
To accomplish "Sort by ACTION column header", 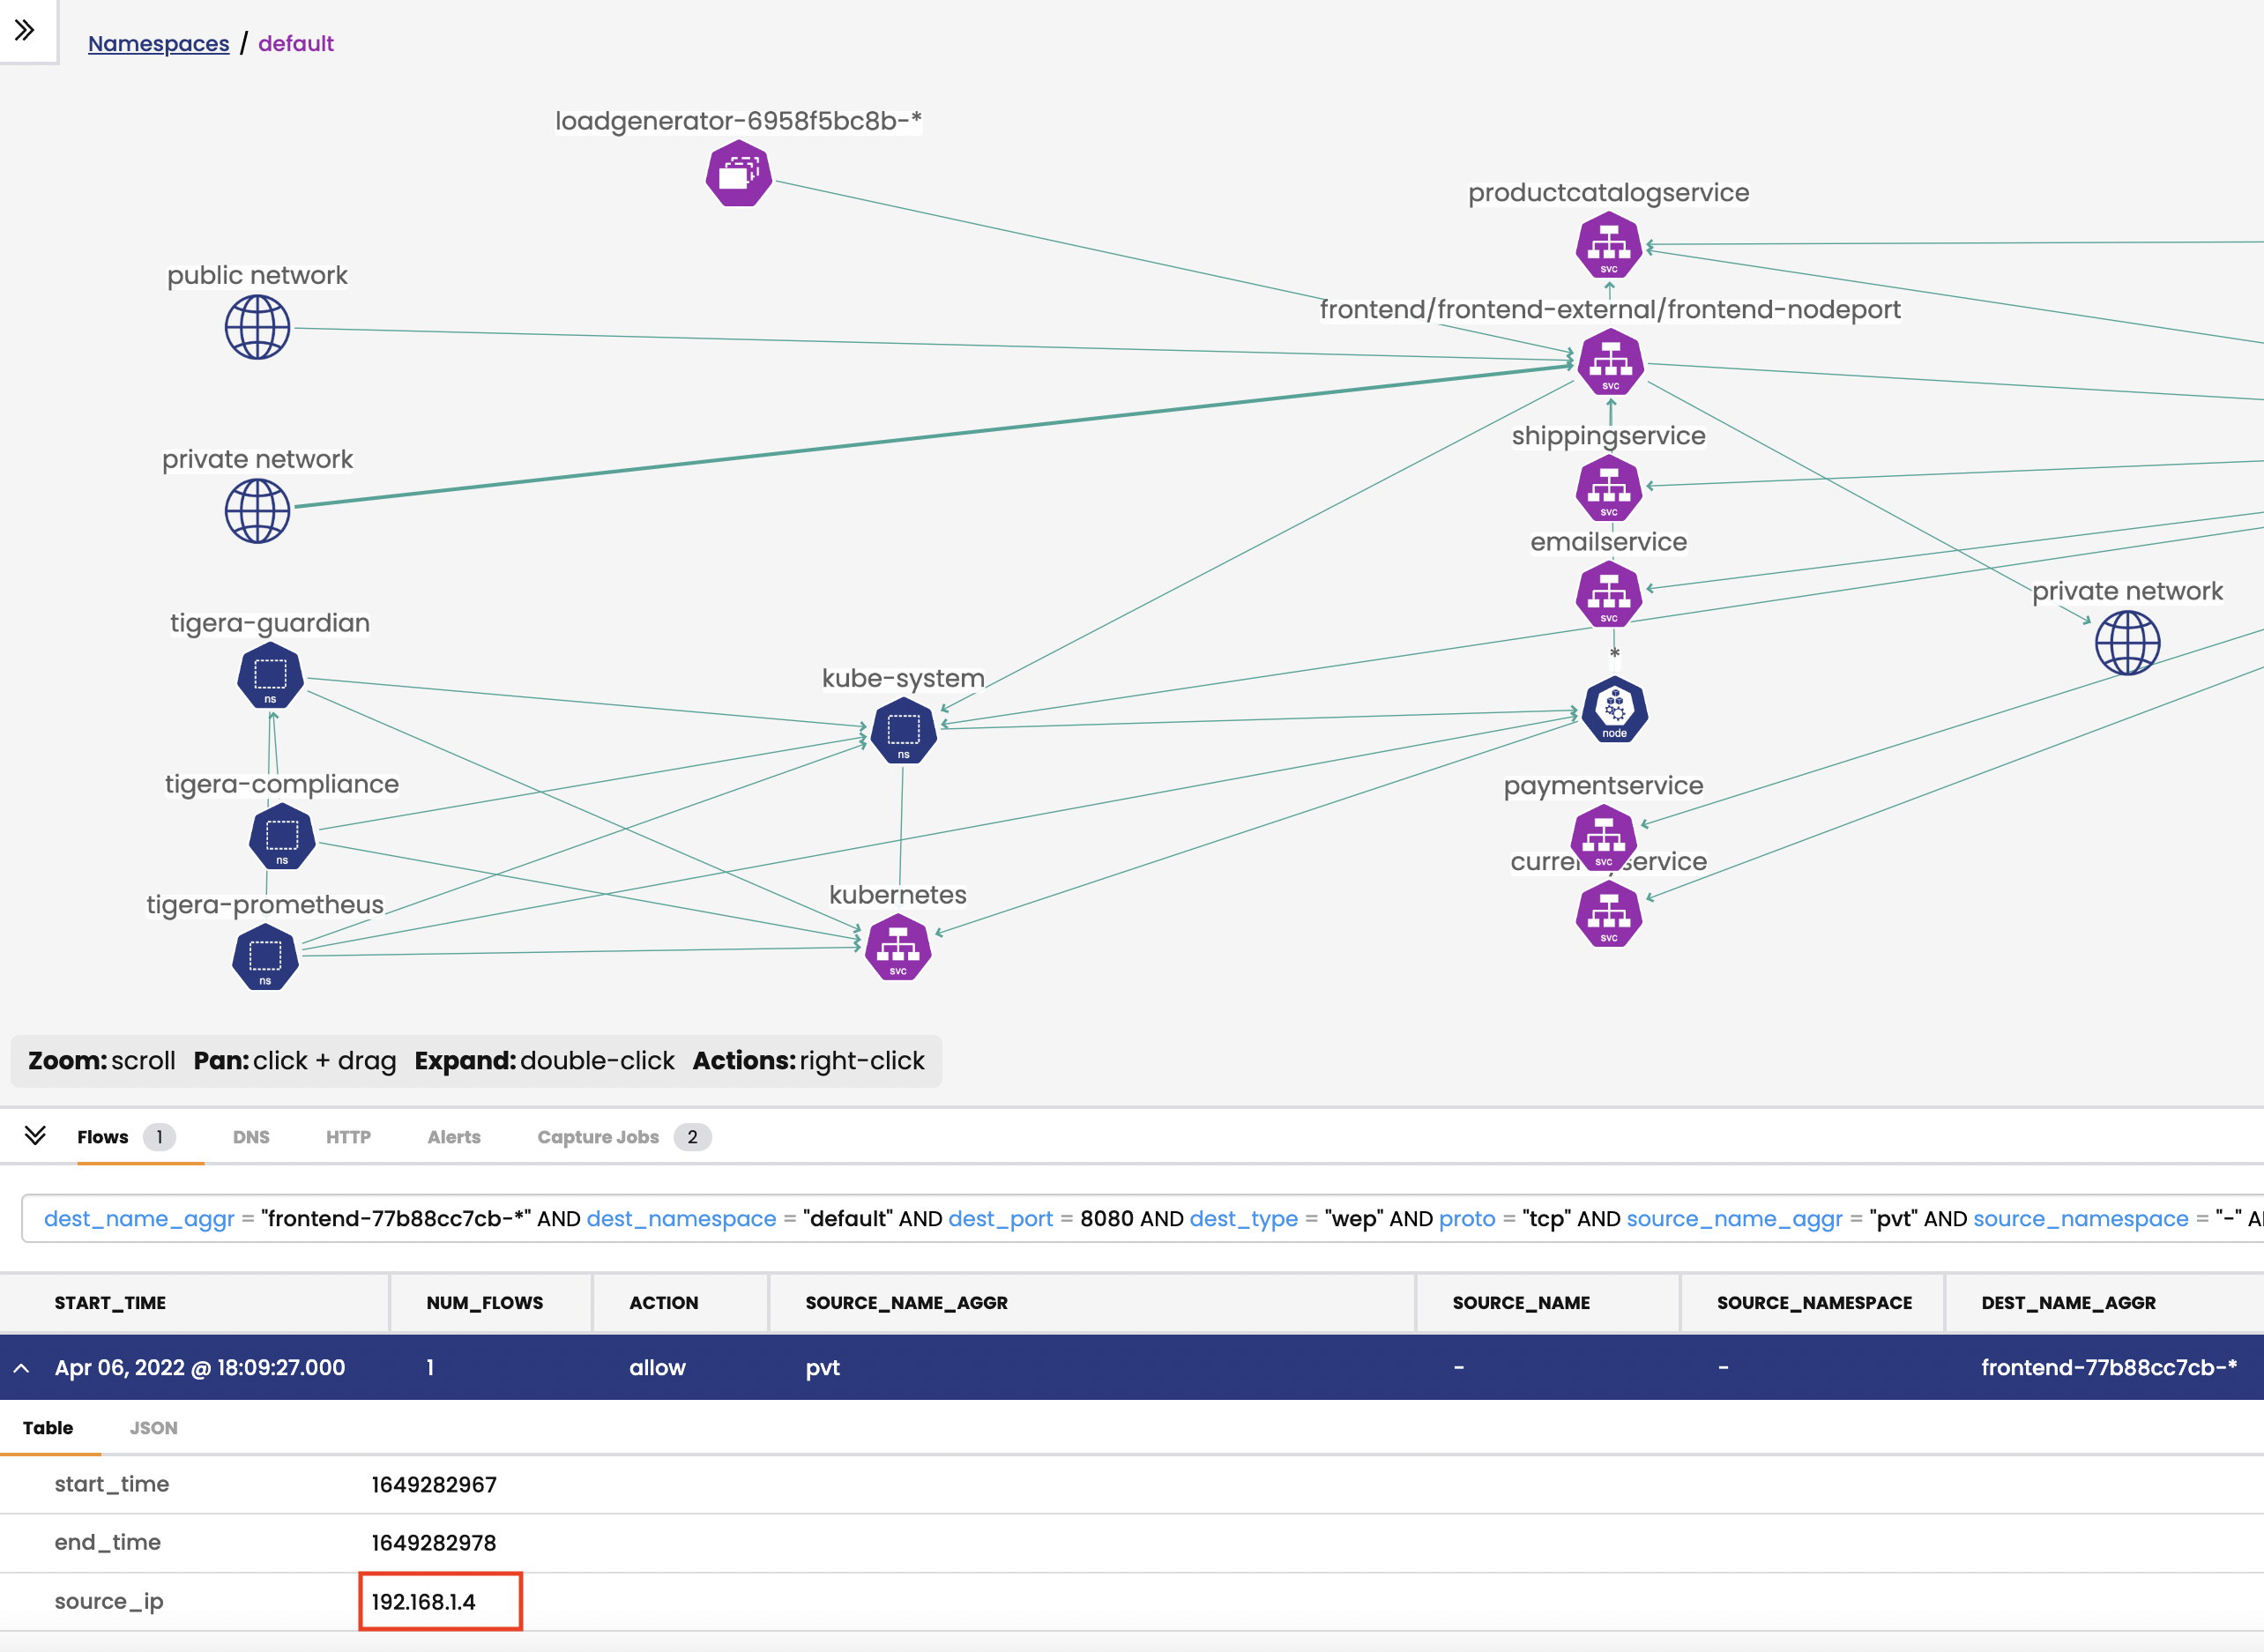I will tap(664, 1303).
